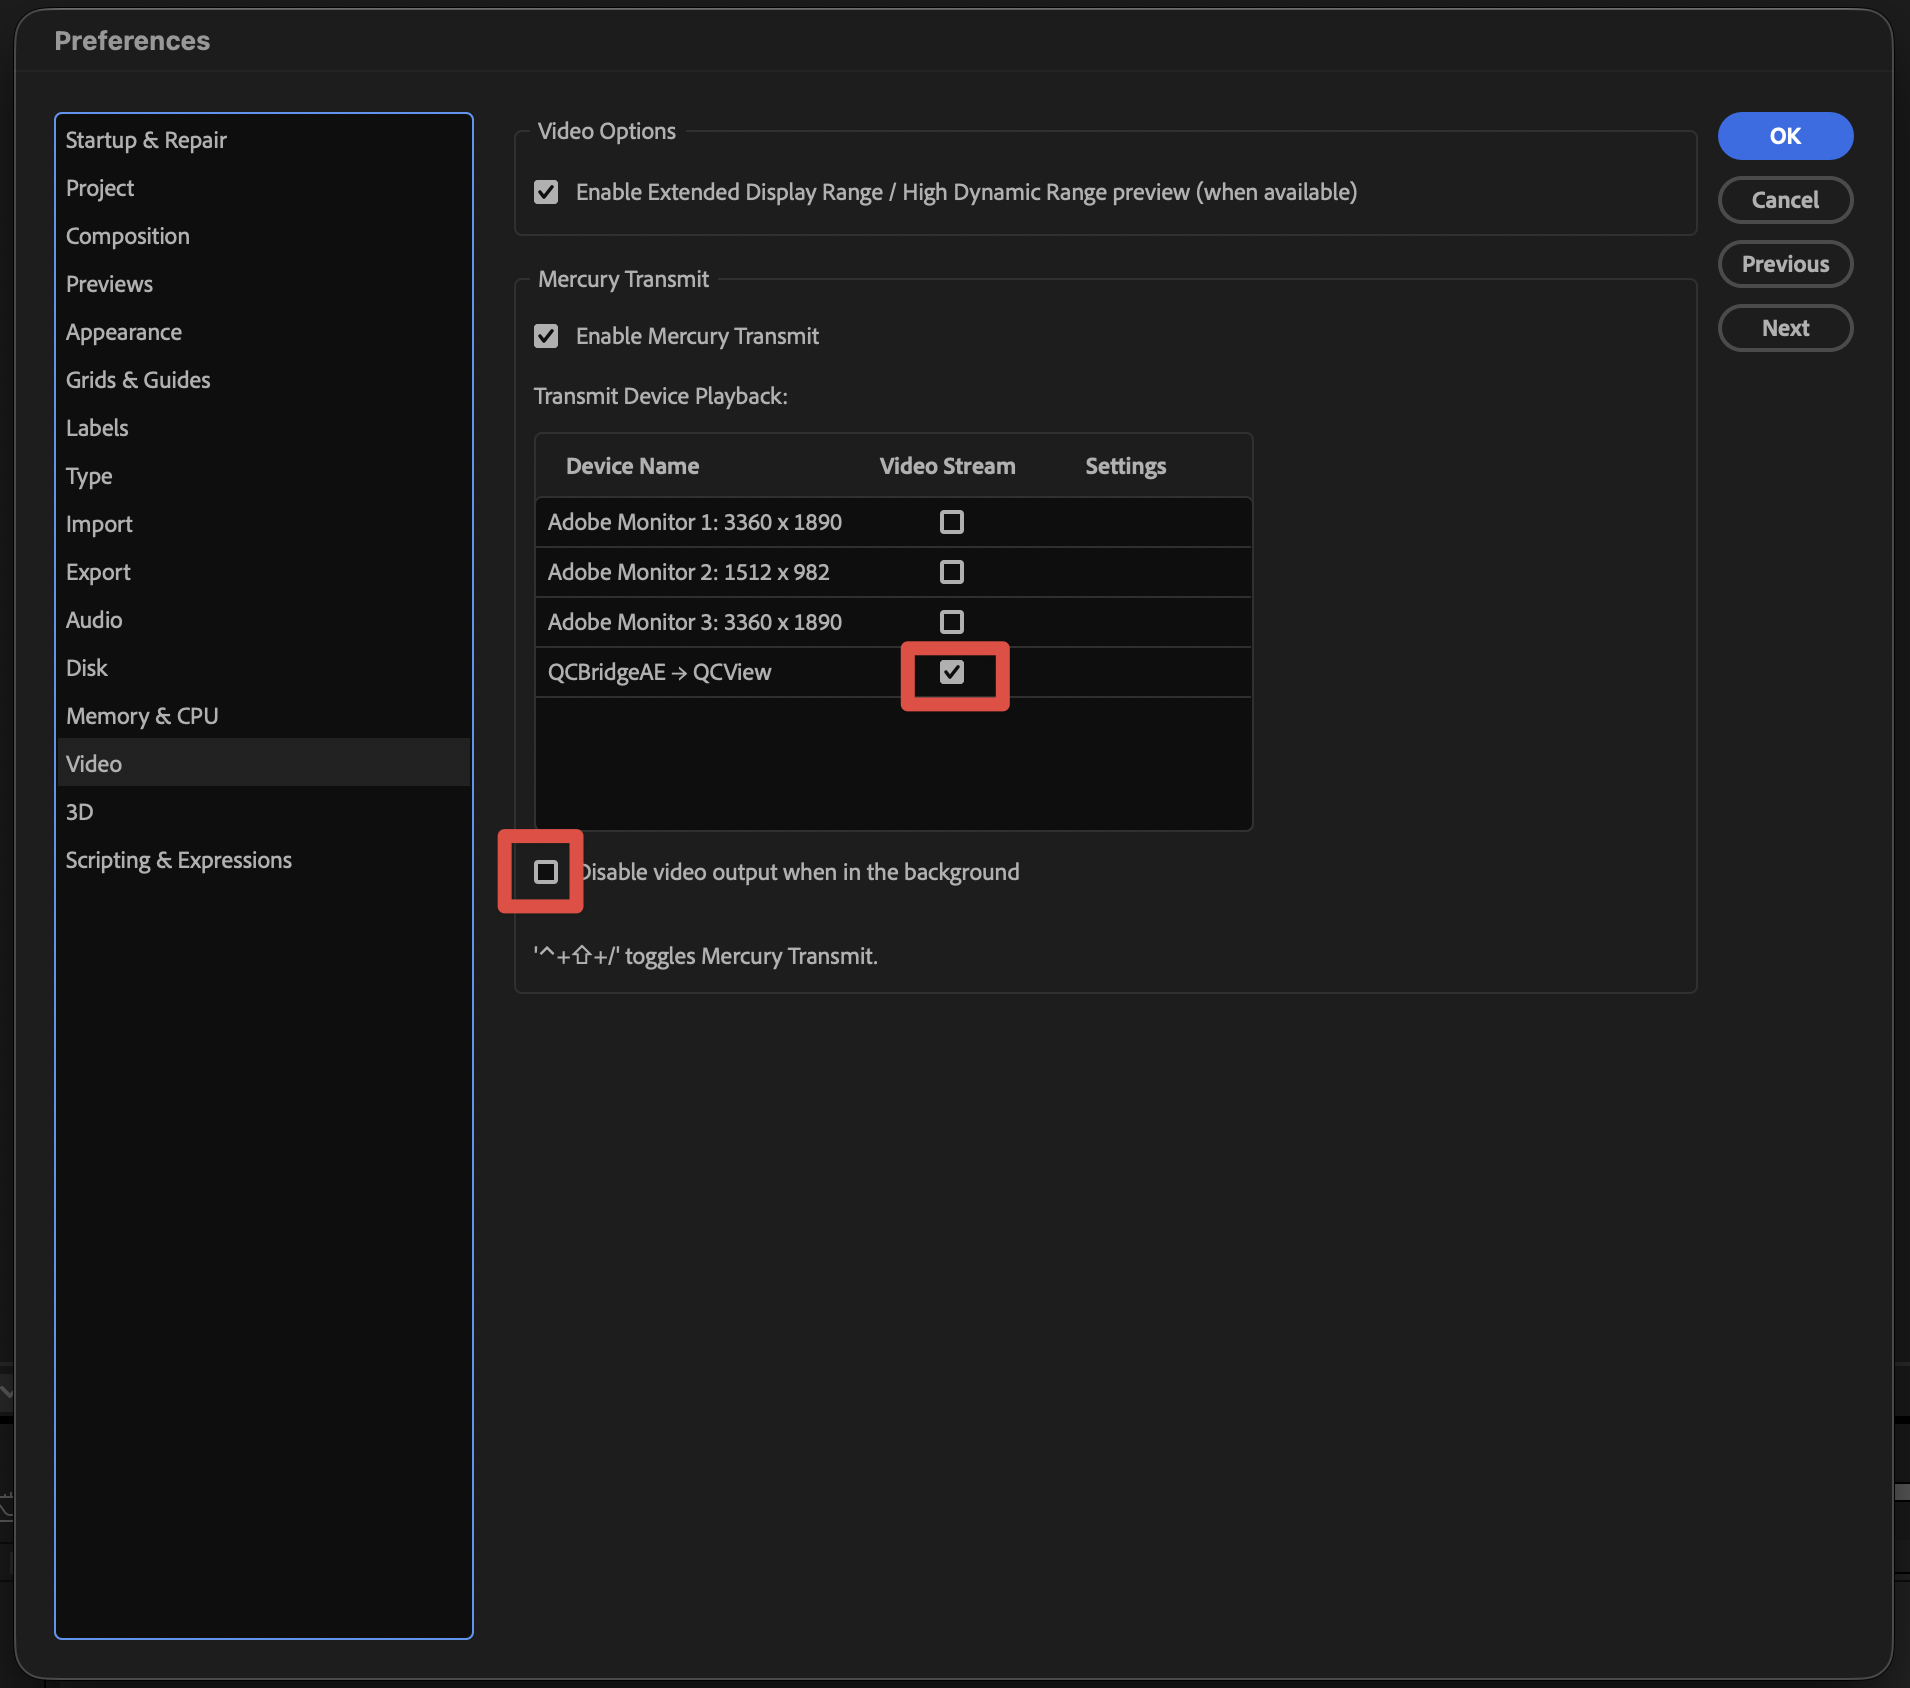Select Memory & CPU category

tap(264, 716)
